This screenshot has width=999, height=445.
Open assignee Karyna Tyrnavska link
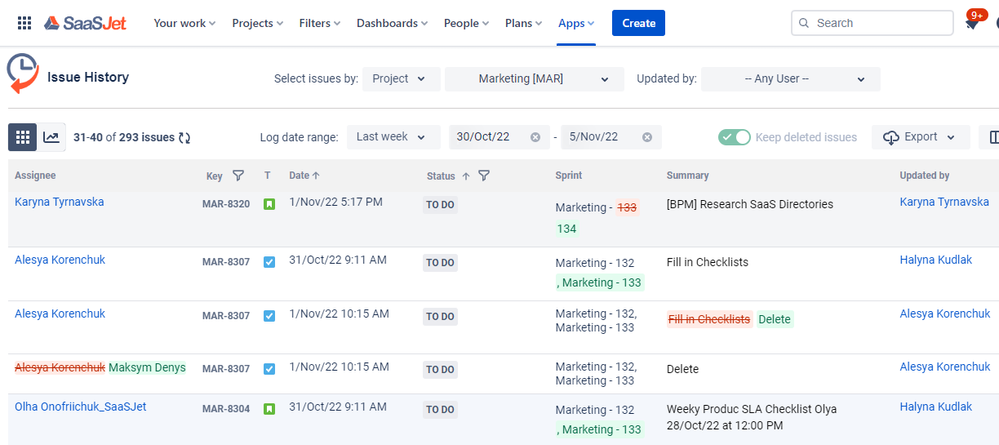[59, 202]
